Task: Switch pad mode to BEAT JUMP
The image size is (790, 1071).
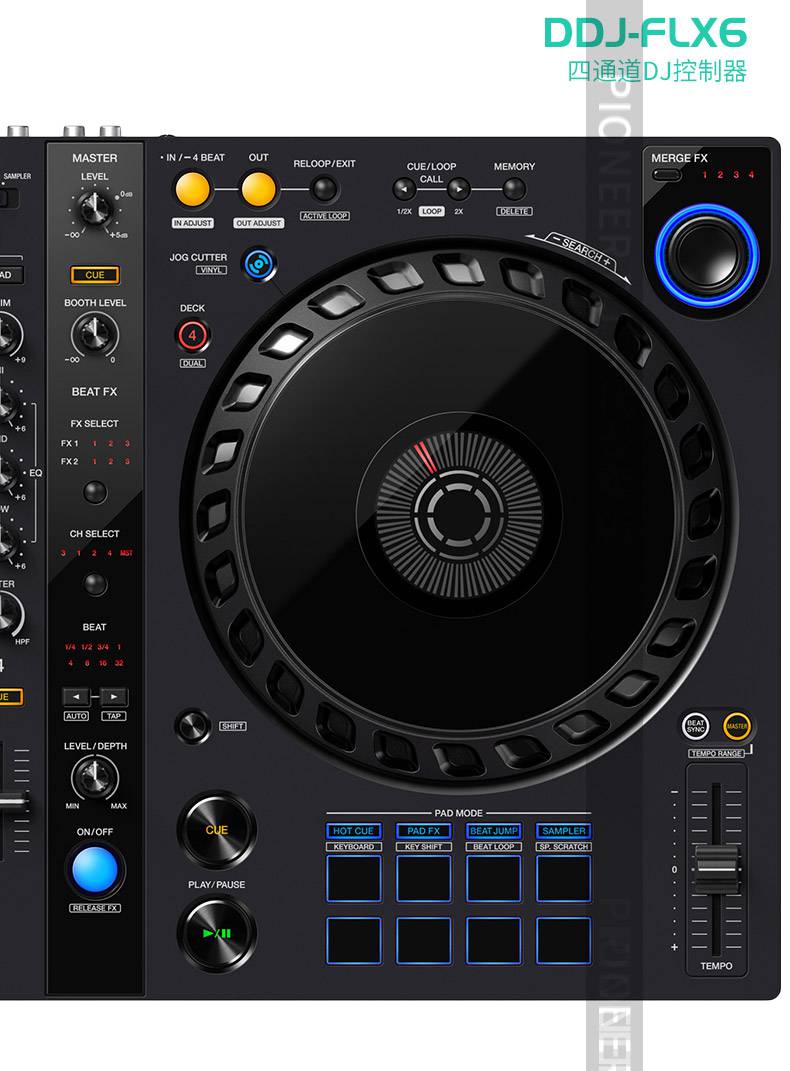Action: [494, 831]
